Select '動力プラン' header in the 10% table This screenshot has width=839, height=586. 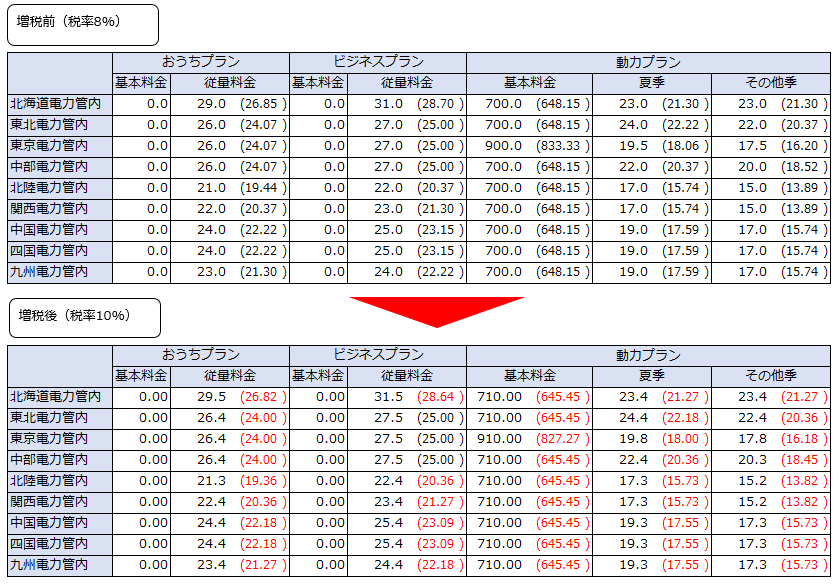pos(649,355)
